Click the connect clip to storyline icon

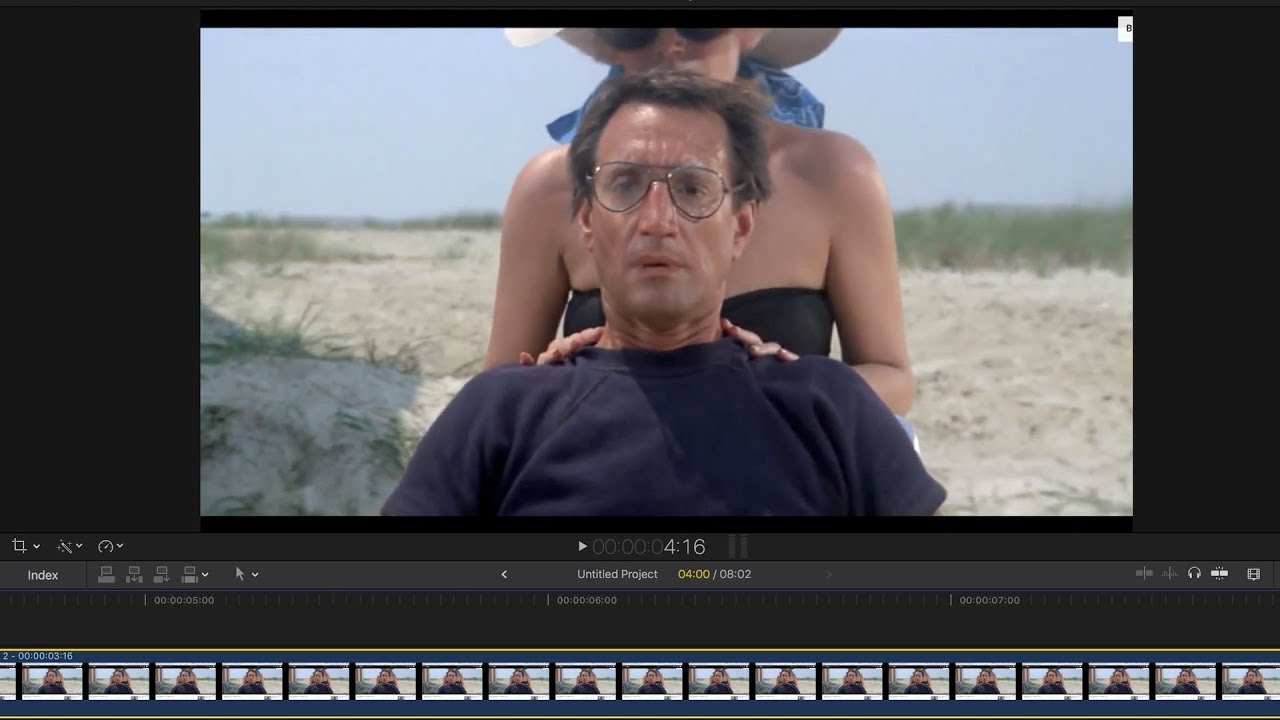click(106, 574)
